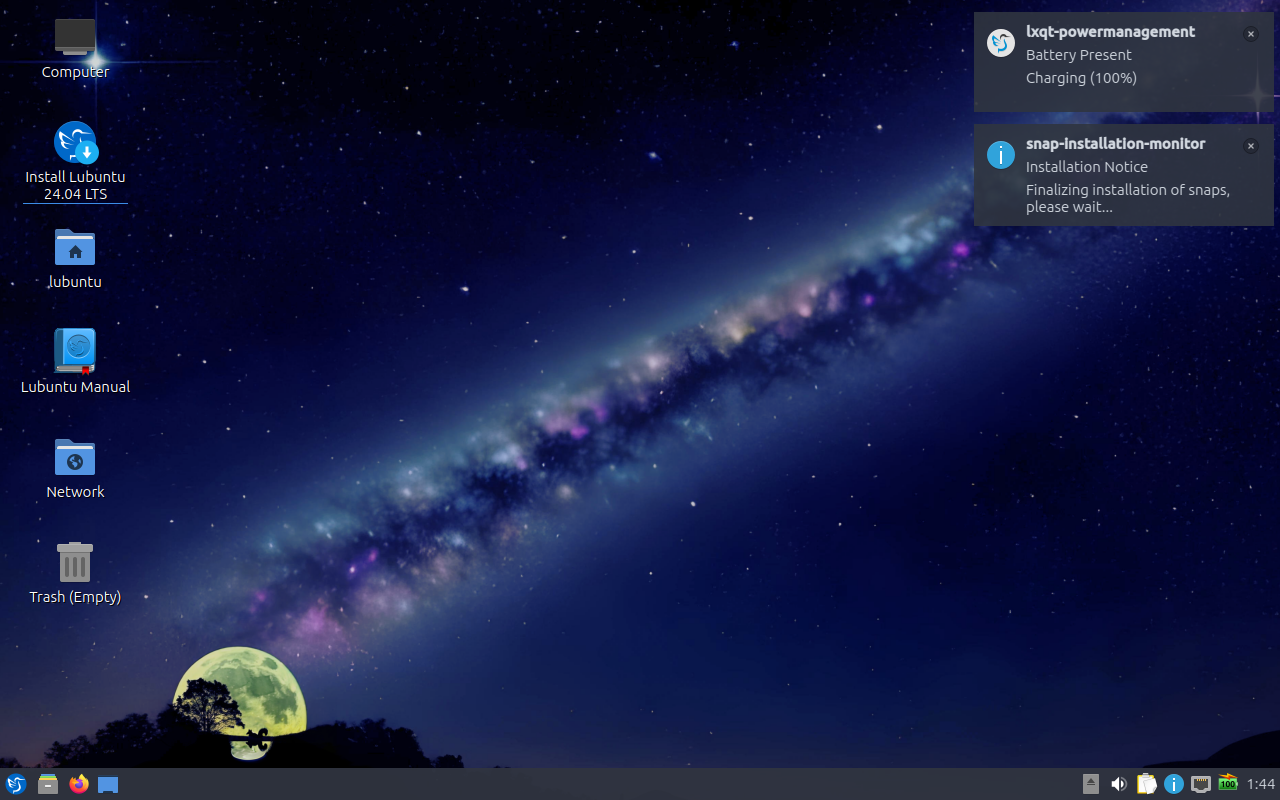
Task: Open the Qlipper clipboard manager in the tray
Action: click(1146, 784)
